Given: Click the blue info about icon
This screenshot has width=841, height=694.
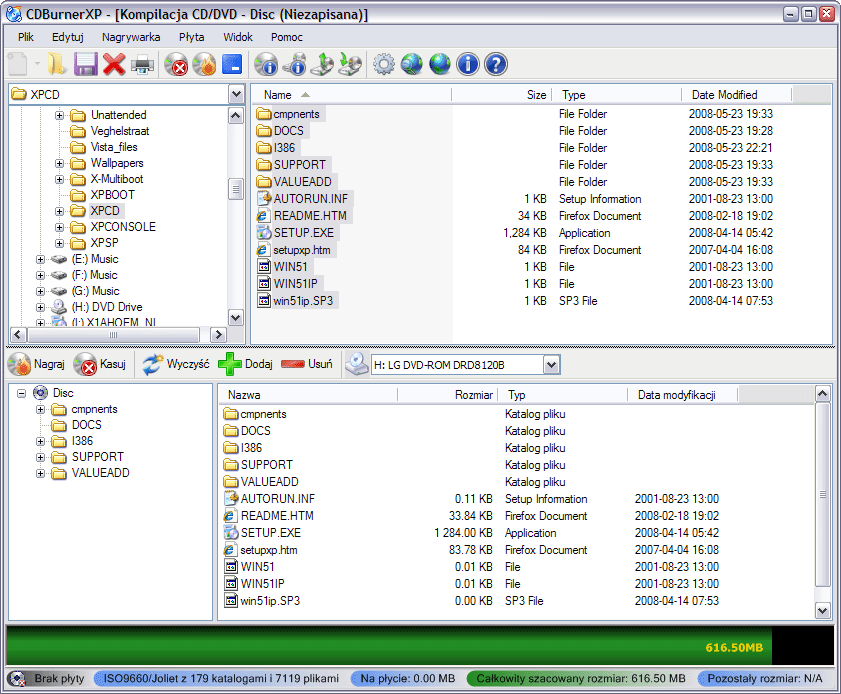Looking at the screenshot, I should point(468,64).
